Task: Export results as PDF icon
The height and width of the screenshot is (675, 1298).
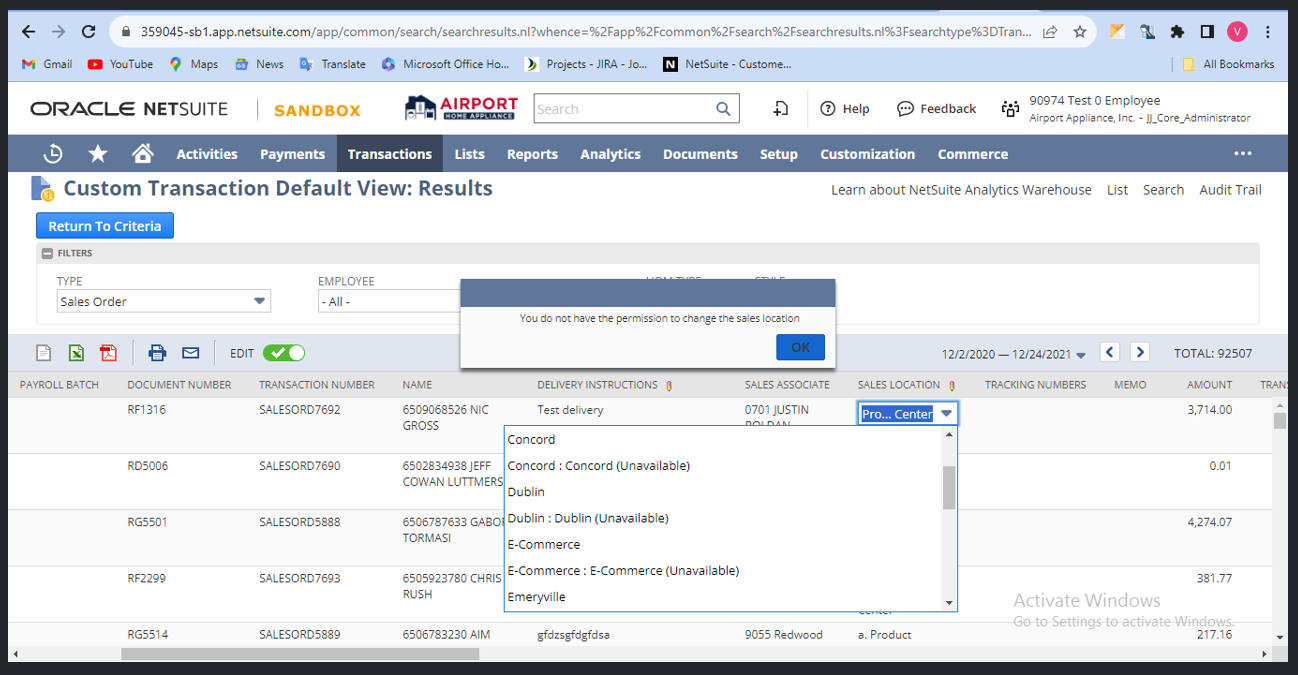Action: coord(108,353)
